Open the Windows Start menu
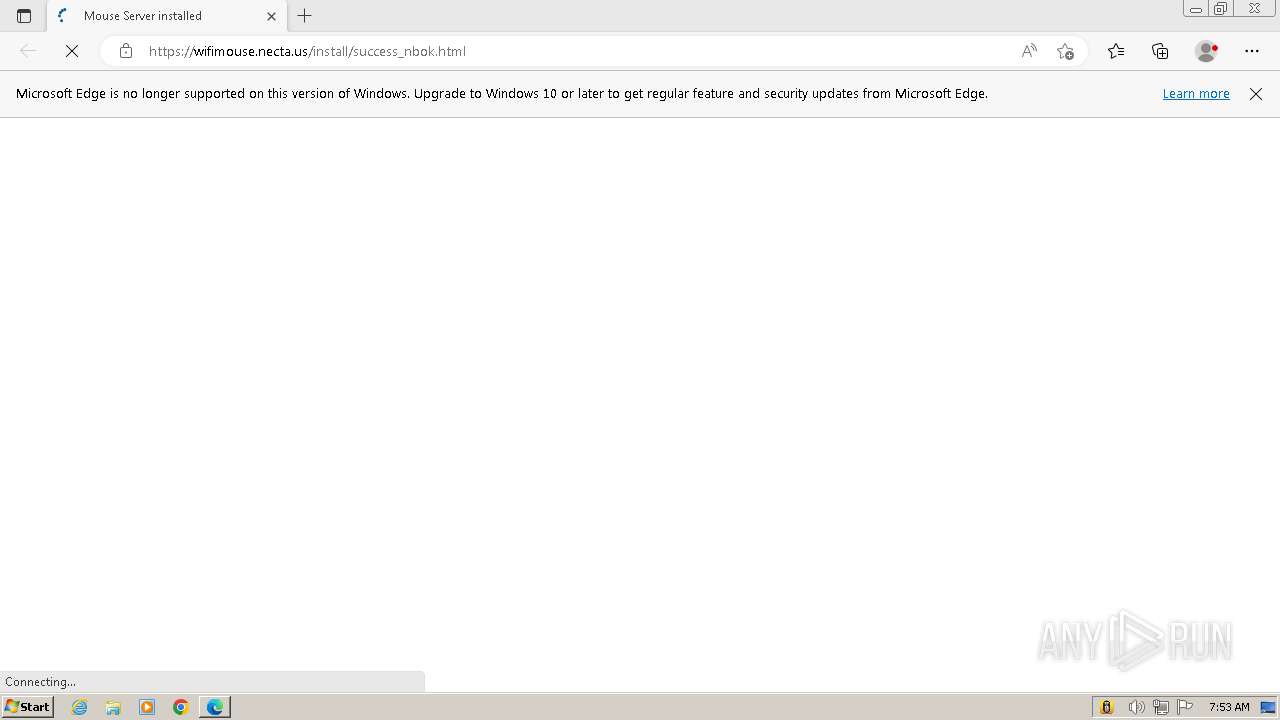1280x720 pixels. (28, 707)
